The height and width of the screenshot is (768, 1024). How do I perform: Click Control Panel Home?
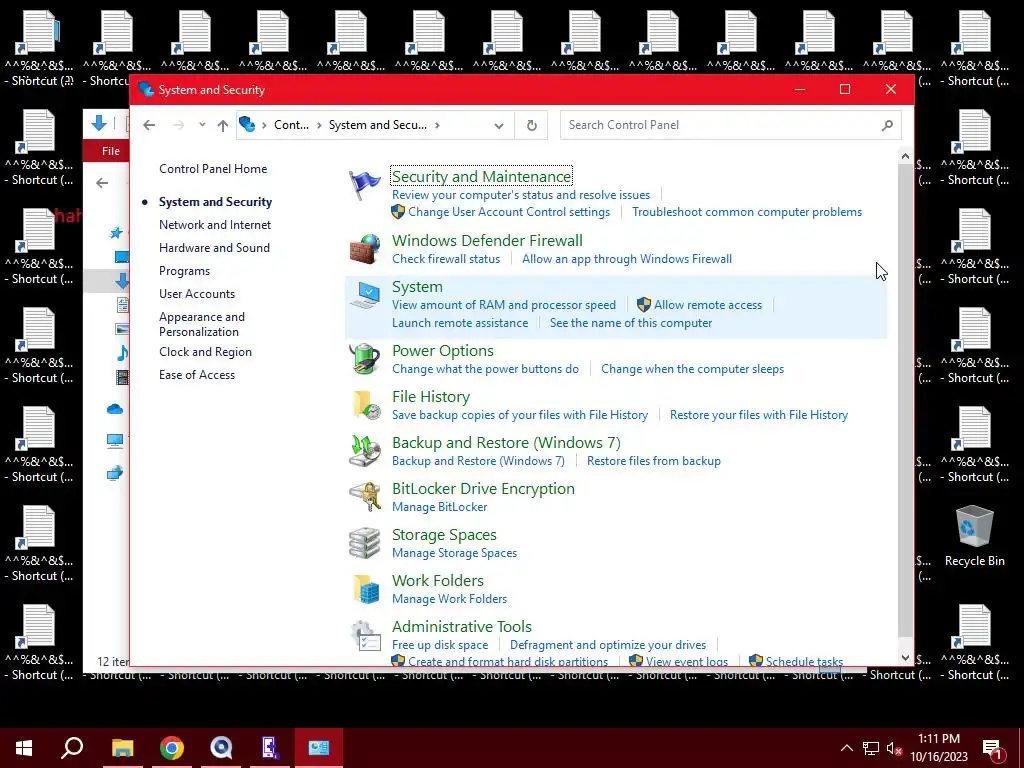[x=213, y=168]
